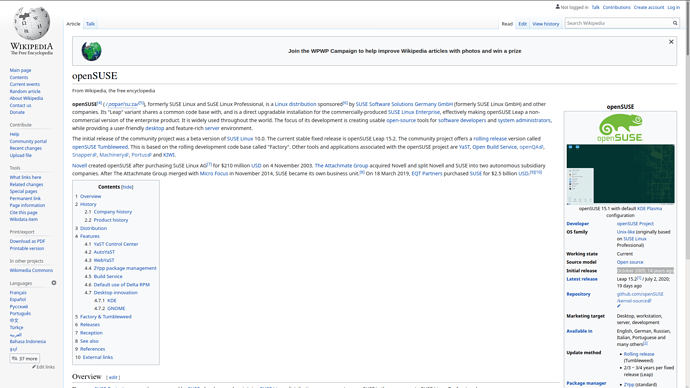Go to Main page in sidebar
Viewport: 690px width, 388px height.
tap(20, 70)
